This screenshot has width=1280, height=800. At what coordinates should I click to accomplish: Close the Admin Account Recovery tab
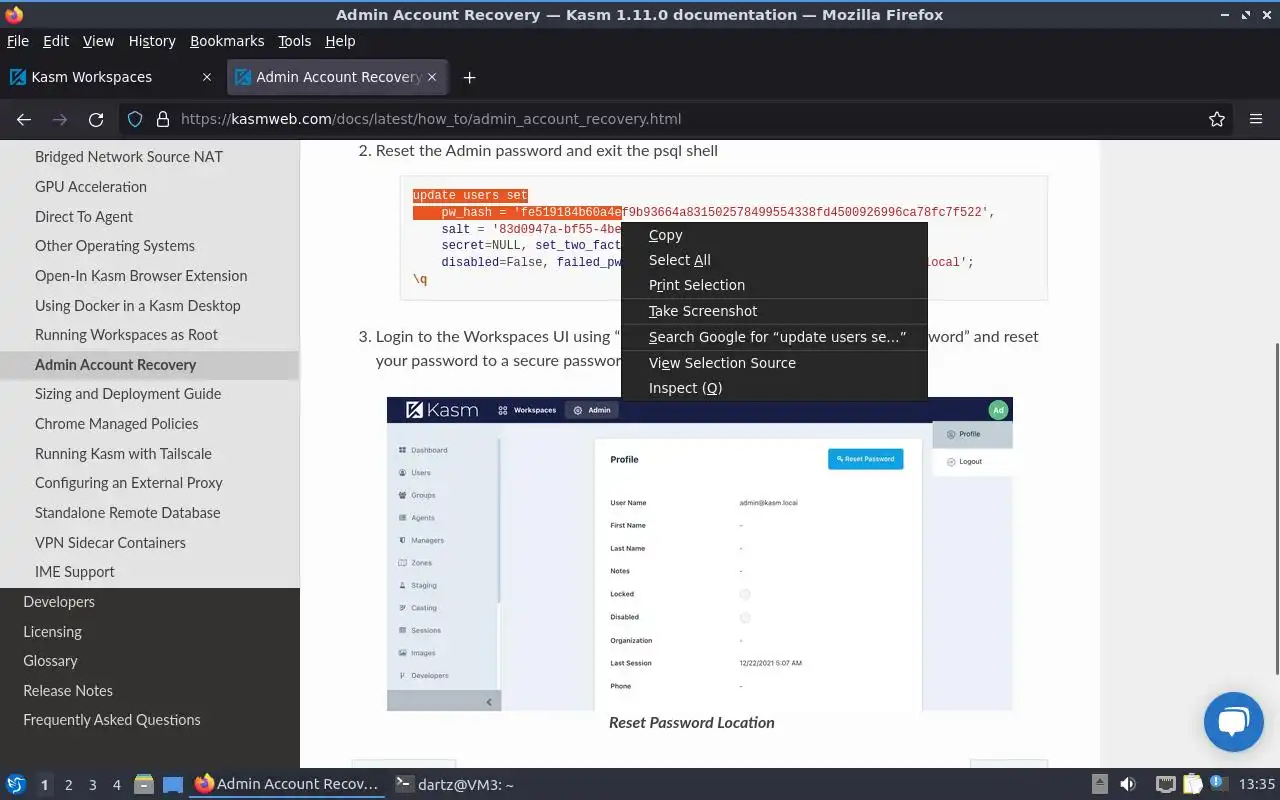pos(432,77)
